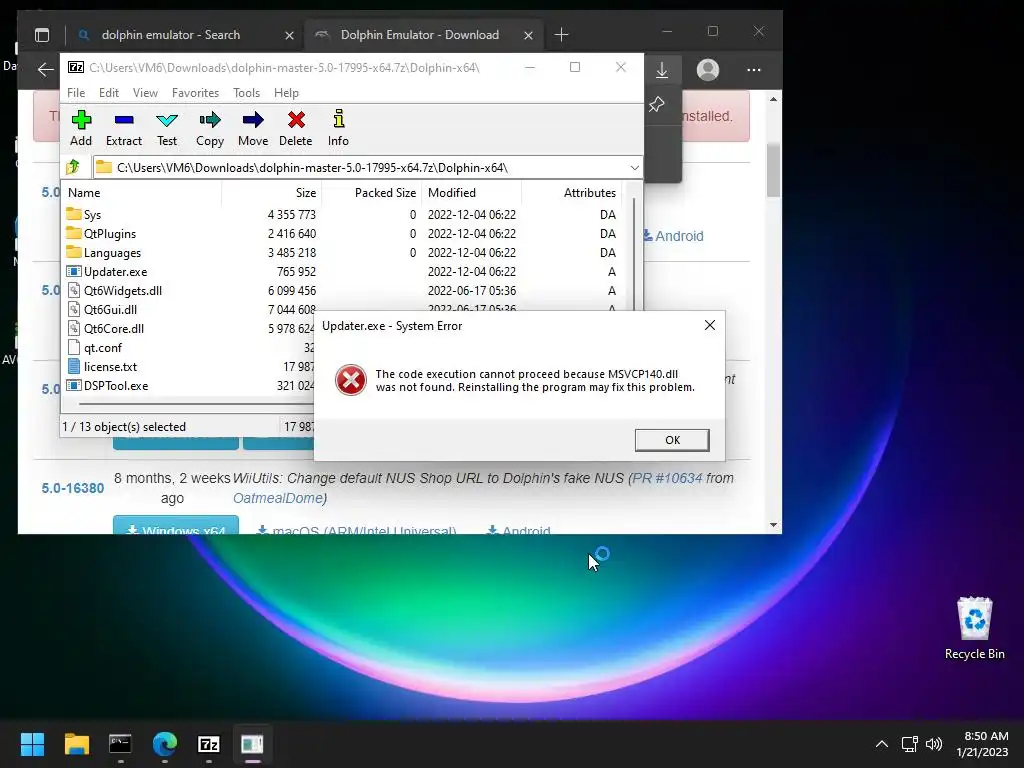Switch to 7-Zip in the taskbar
Image resolution: width=1024 pixels, height=768 pixels.
(208, 744)
